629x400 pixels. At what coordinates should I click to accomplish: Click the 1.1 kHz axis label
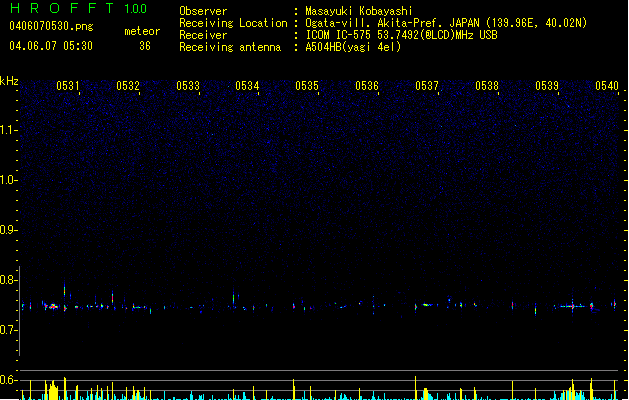pos(8,130)
